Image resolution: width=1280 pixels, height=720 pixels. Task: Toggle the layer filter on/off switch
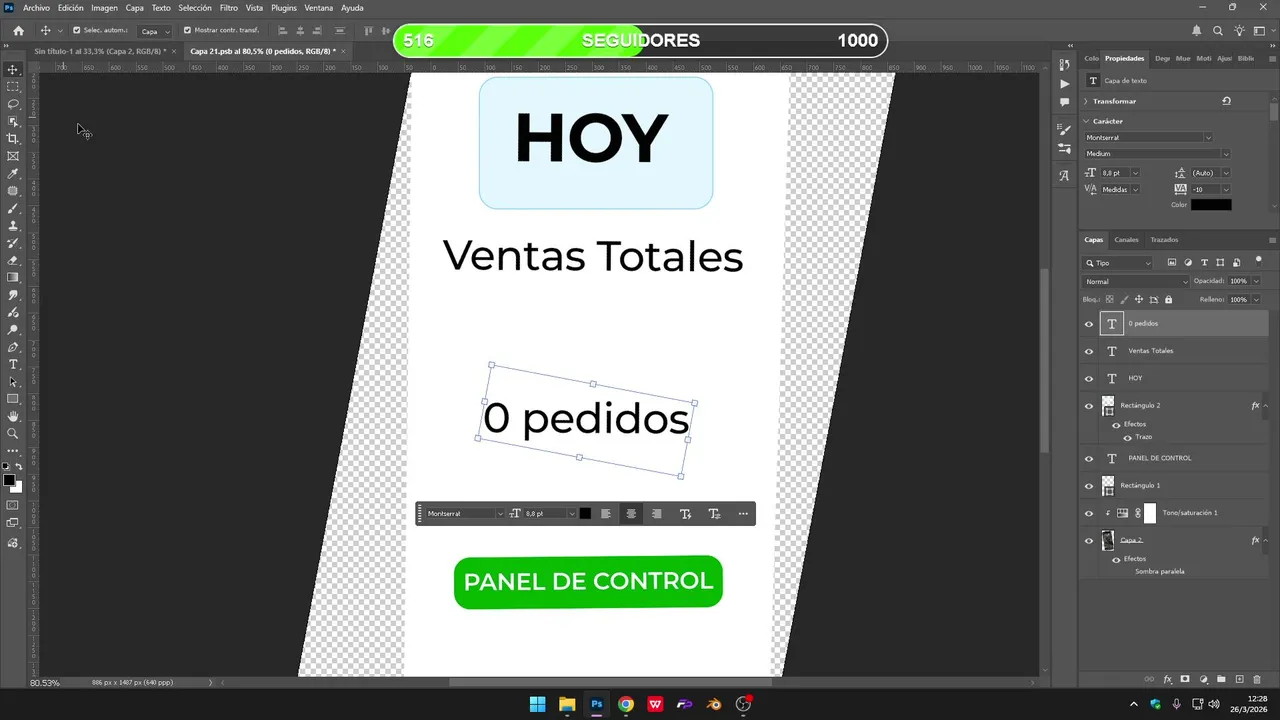[x=1259, y=261]
